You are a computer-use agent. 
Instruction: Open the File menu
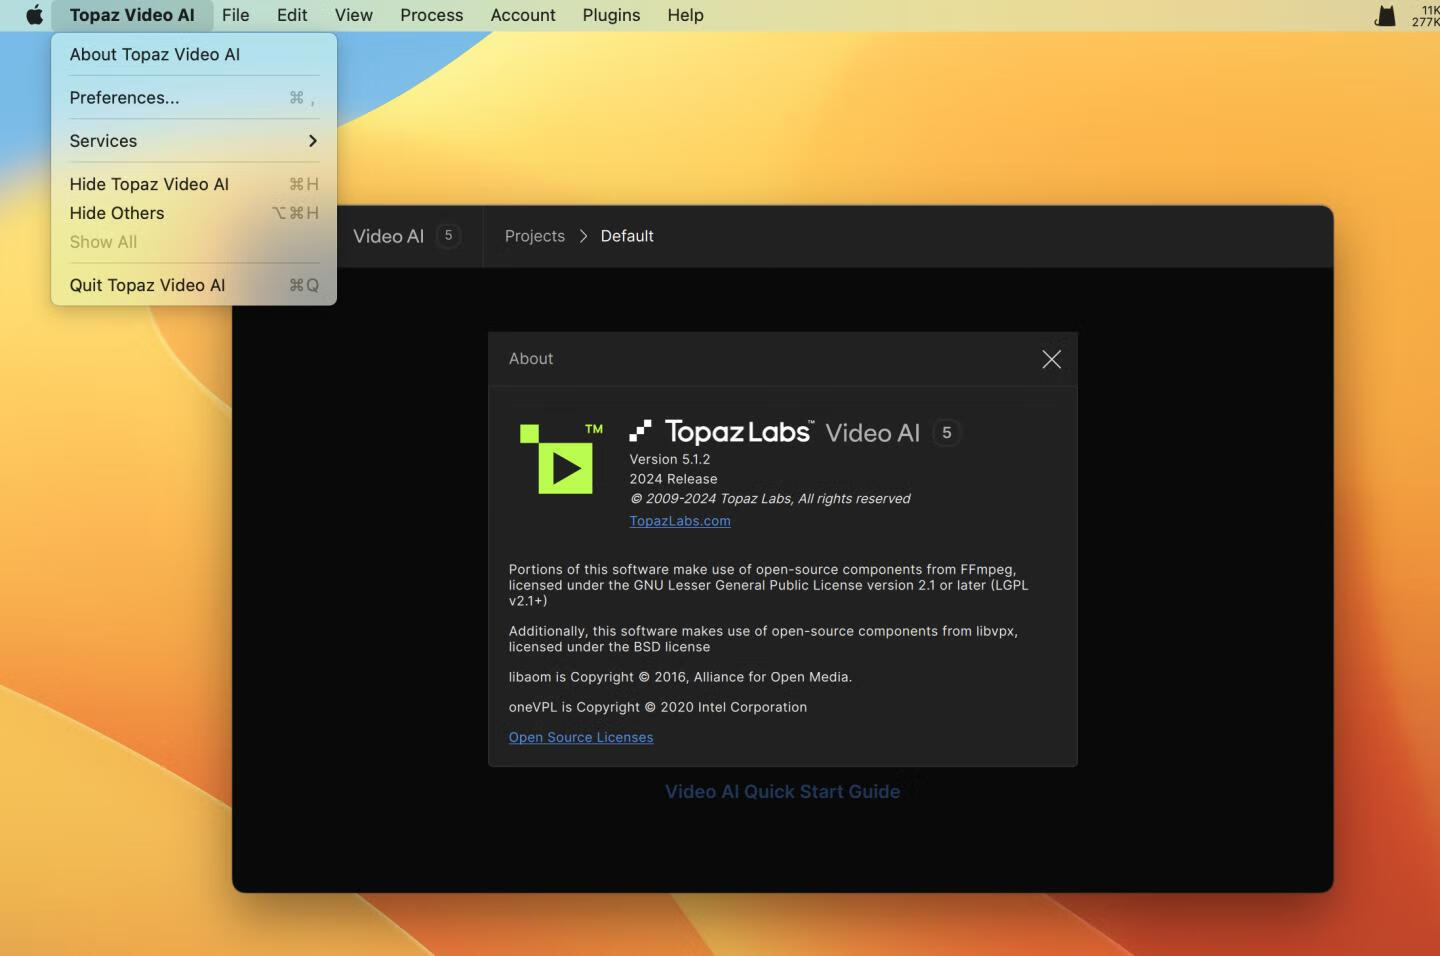pyautogui.click(x=236, y=15)
